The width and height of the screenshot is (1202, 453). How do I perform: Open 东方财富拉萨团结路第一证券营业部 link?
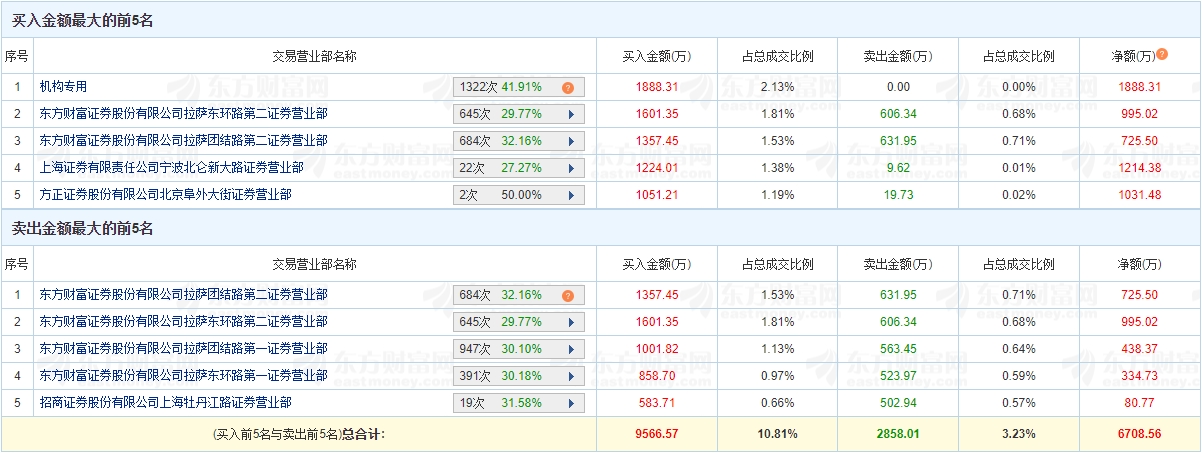[183, 349]
